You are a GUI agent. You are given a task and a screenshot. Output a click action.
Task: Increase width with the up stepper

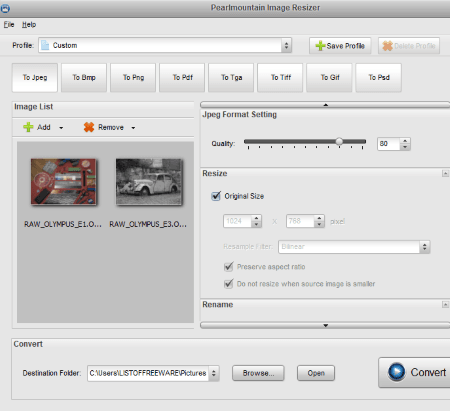[x=256, y=218]
